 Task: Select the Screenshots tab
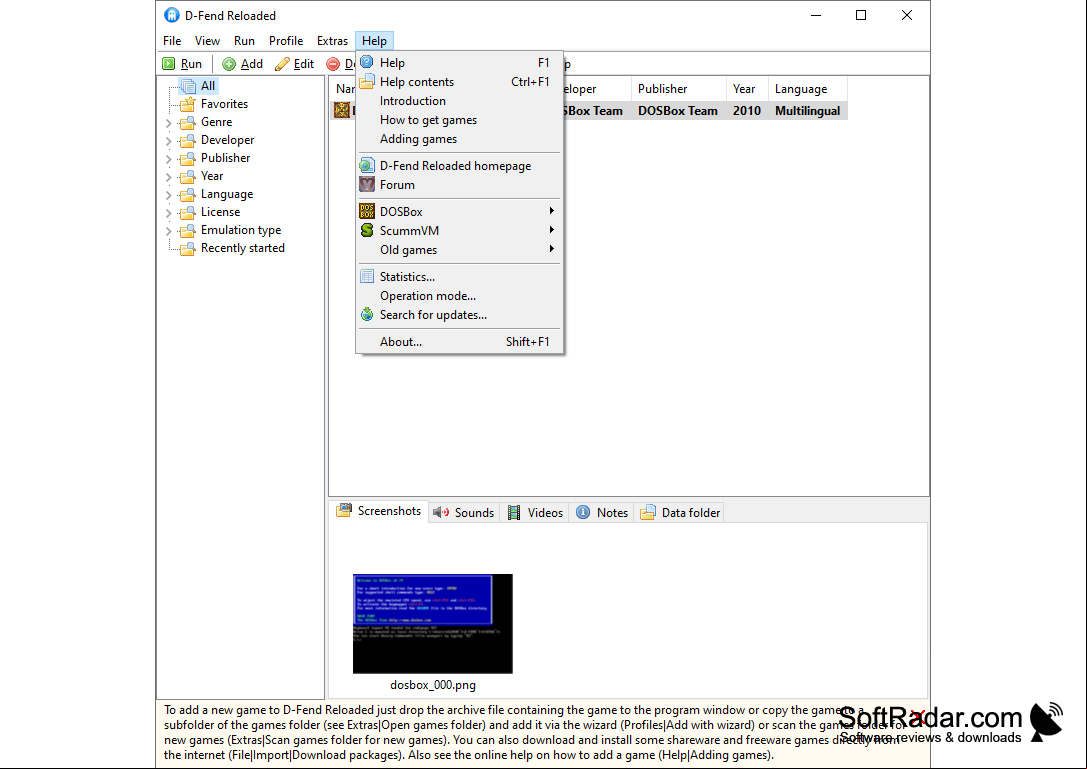tap(379, 511)
